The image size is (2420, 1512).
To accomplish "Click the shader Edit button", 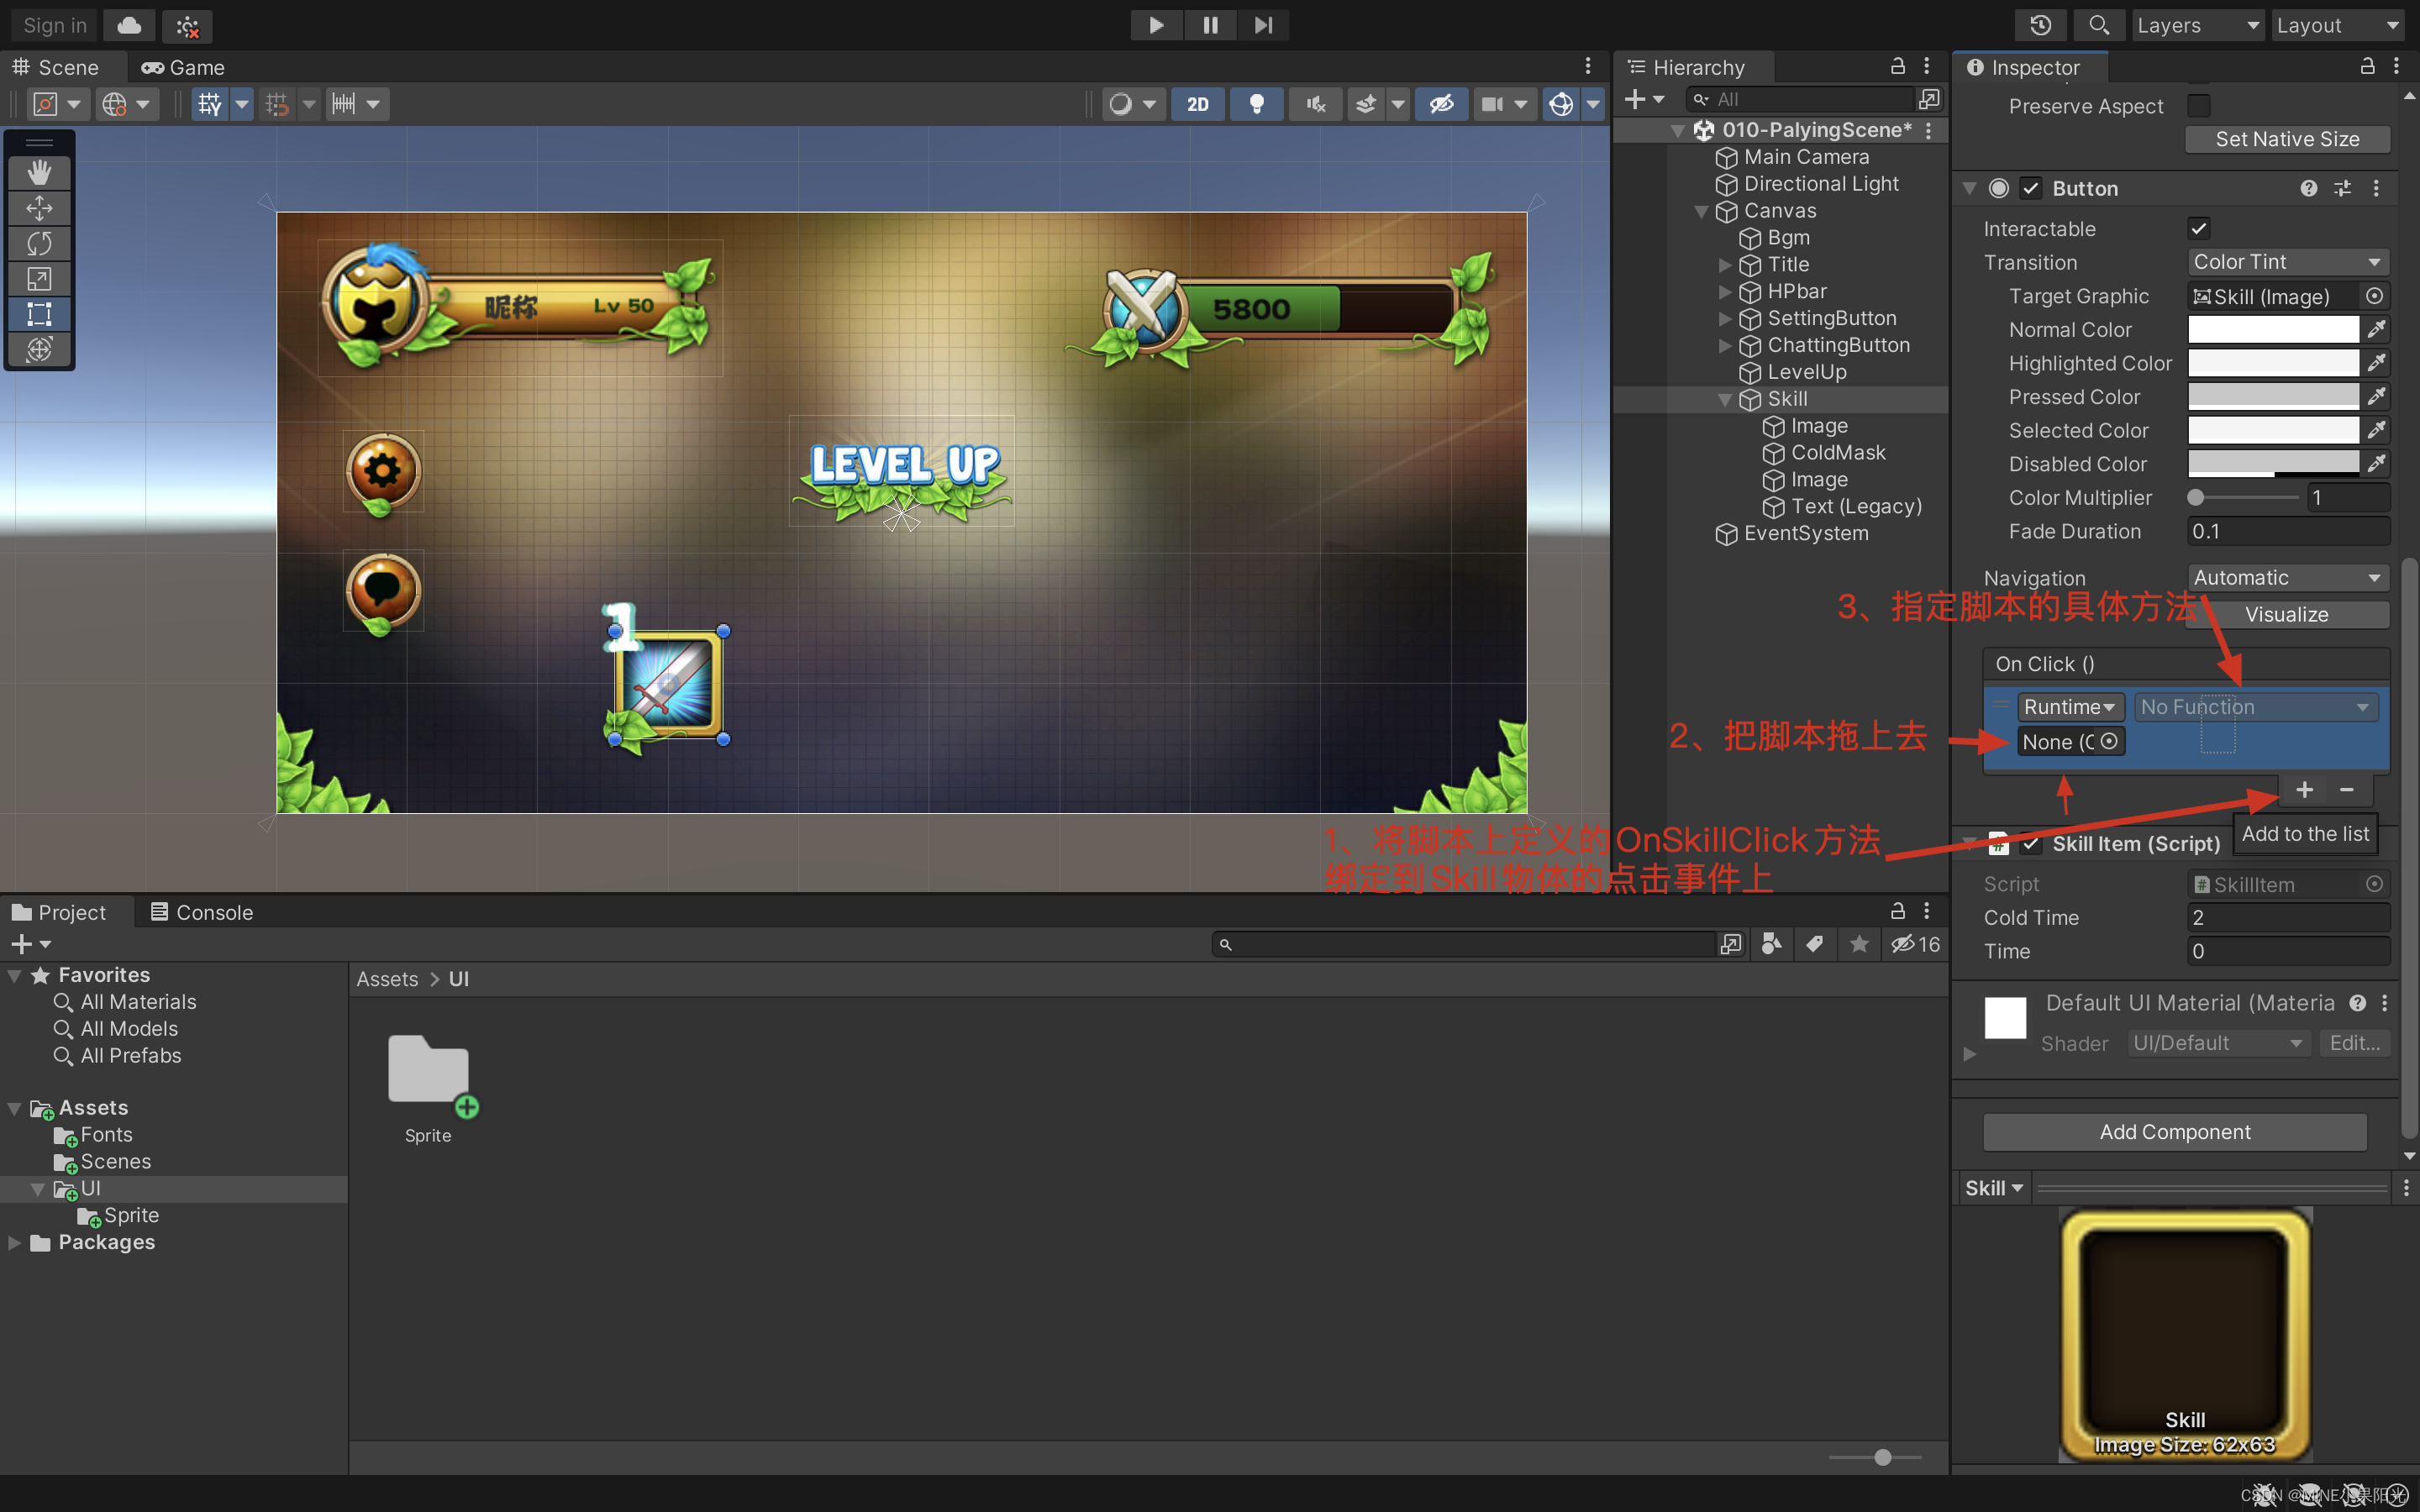I will (2354, 1043).
